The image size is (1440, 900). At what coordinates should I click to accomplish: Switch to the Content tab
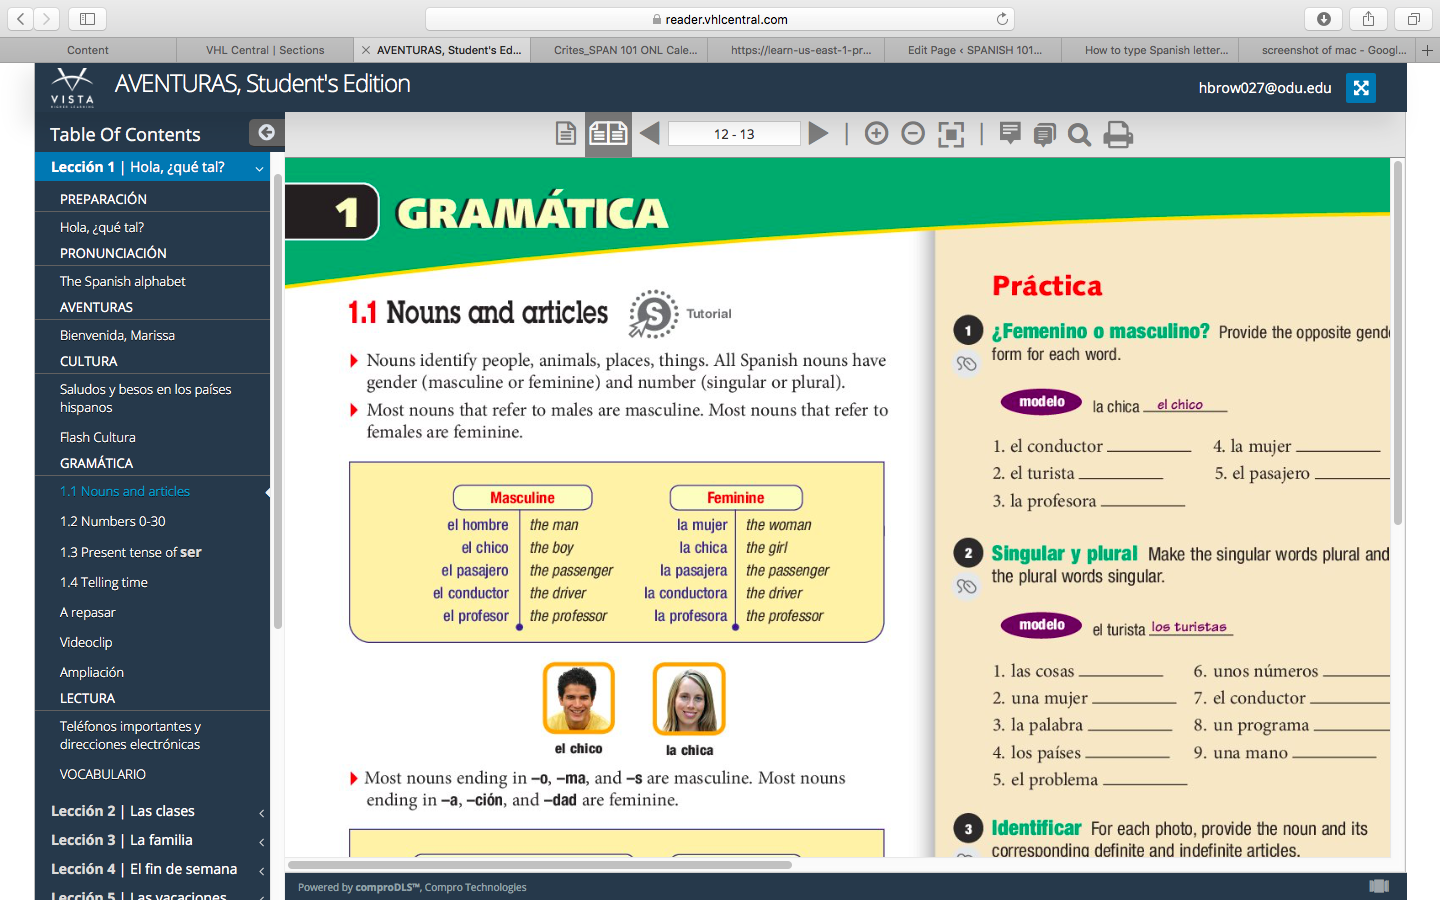point(88,50)
